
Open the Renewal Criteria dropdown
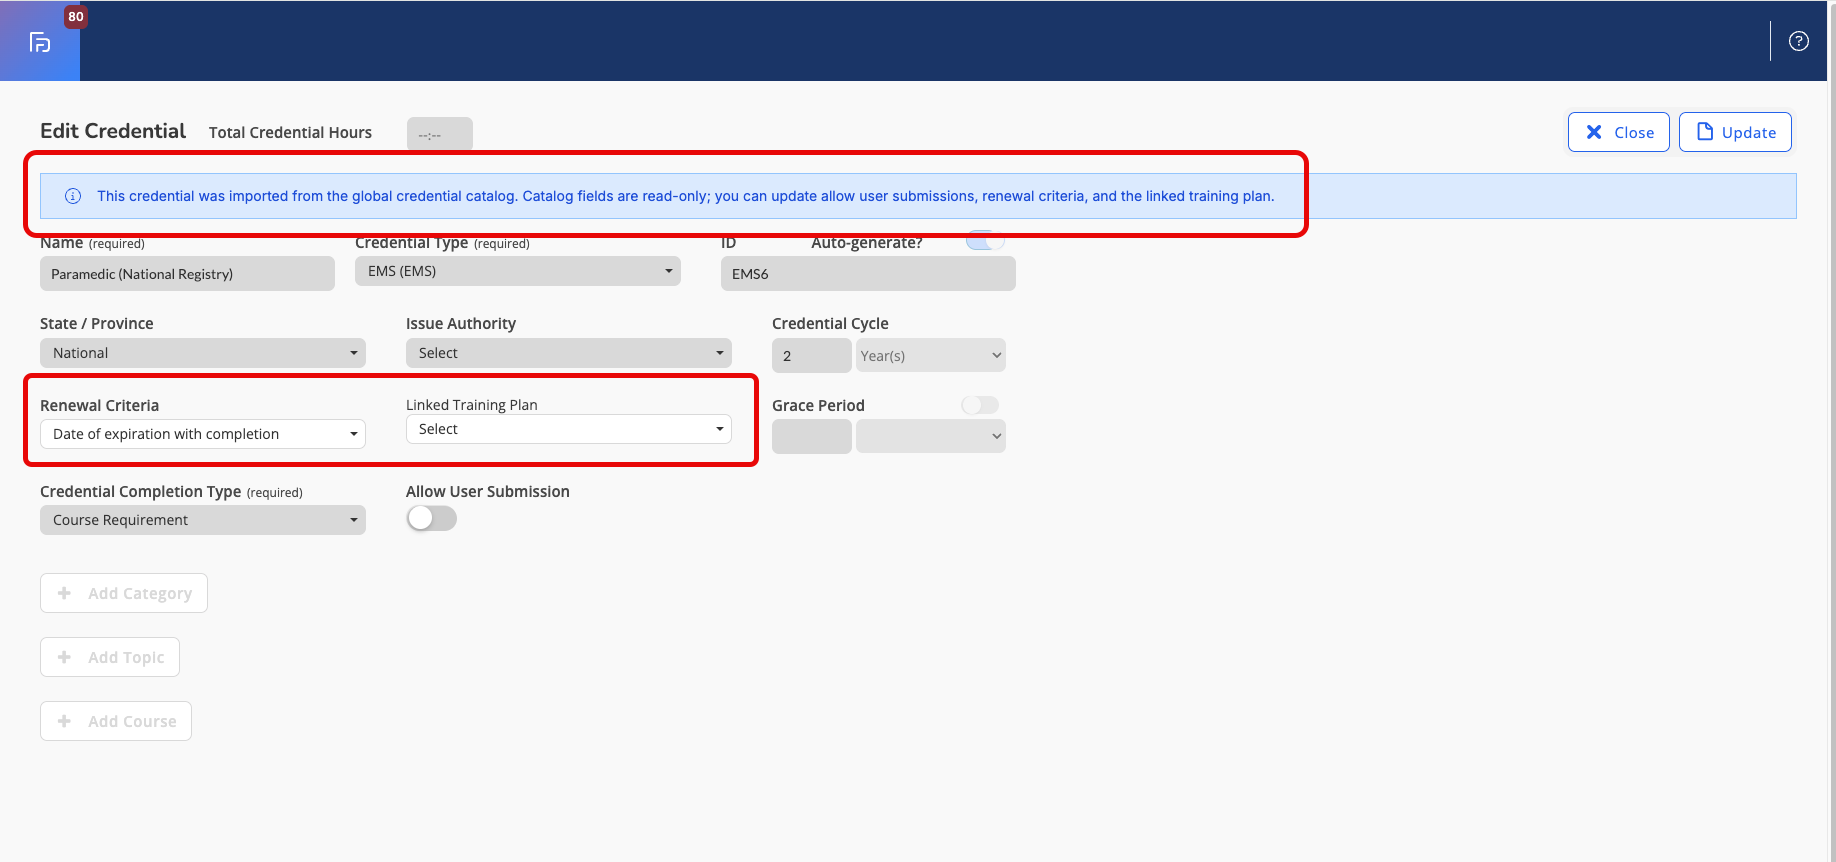pyautogui.click(x=203, y=434)
